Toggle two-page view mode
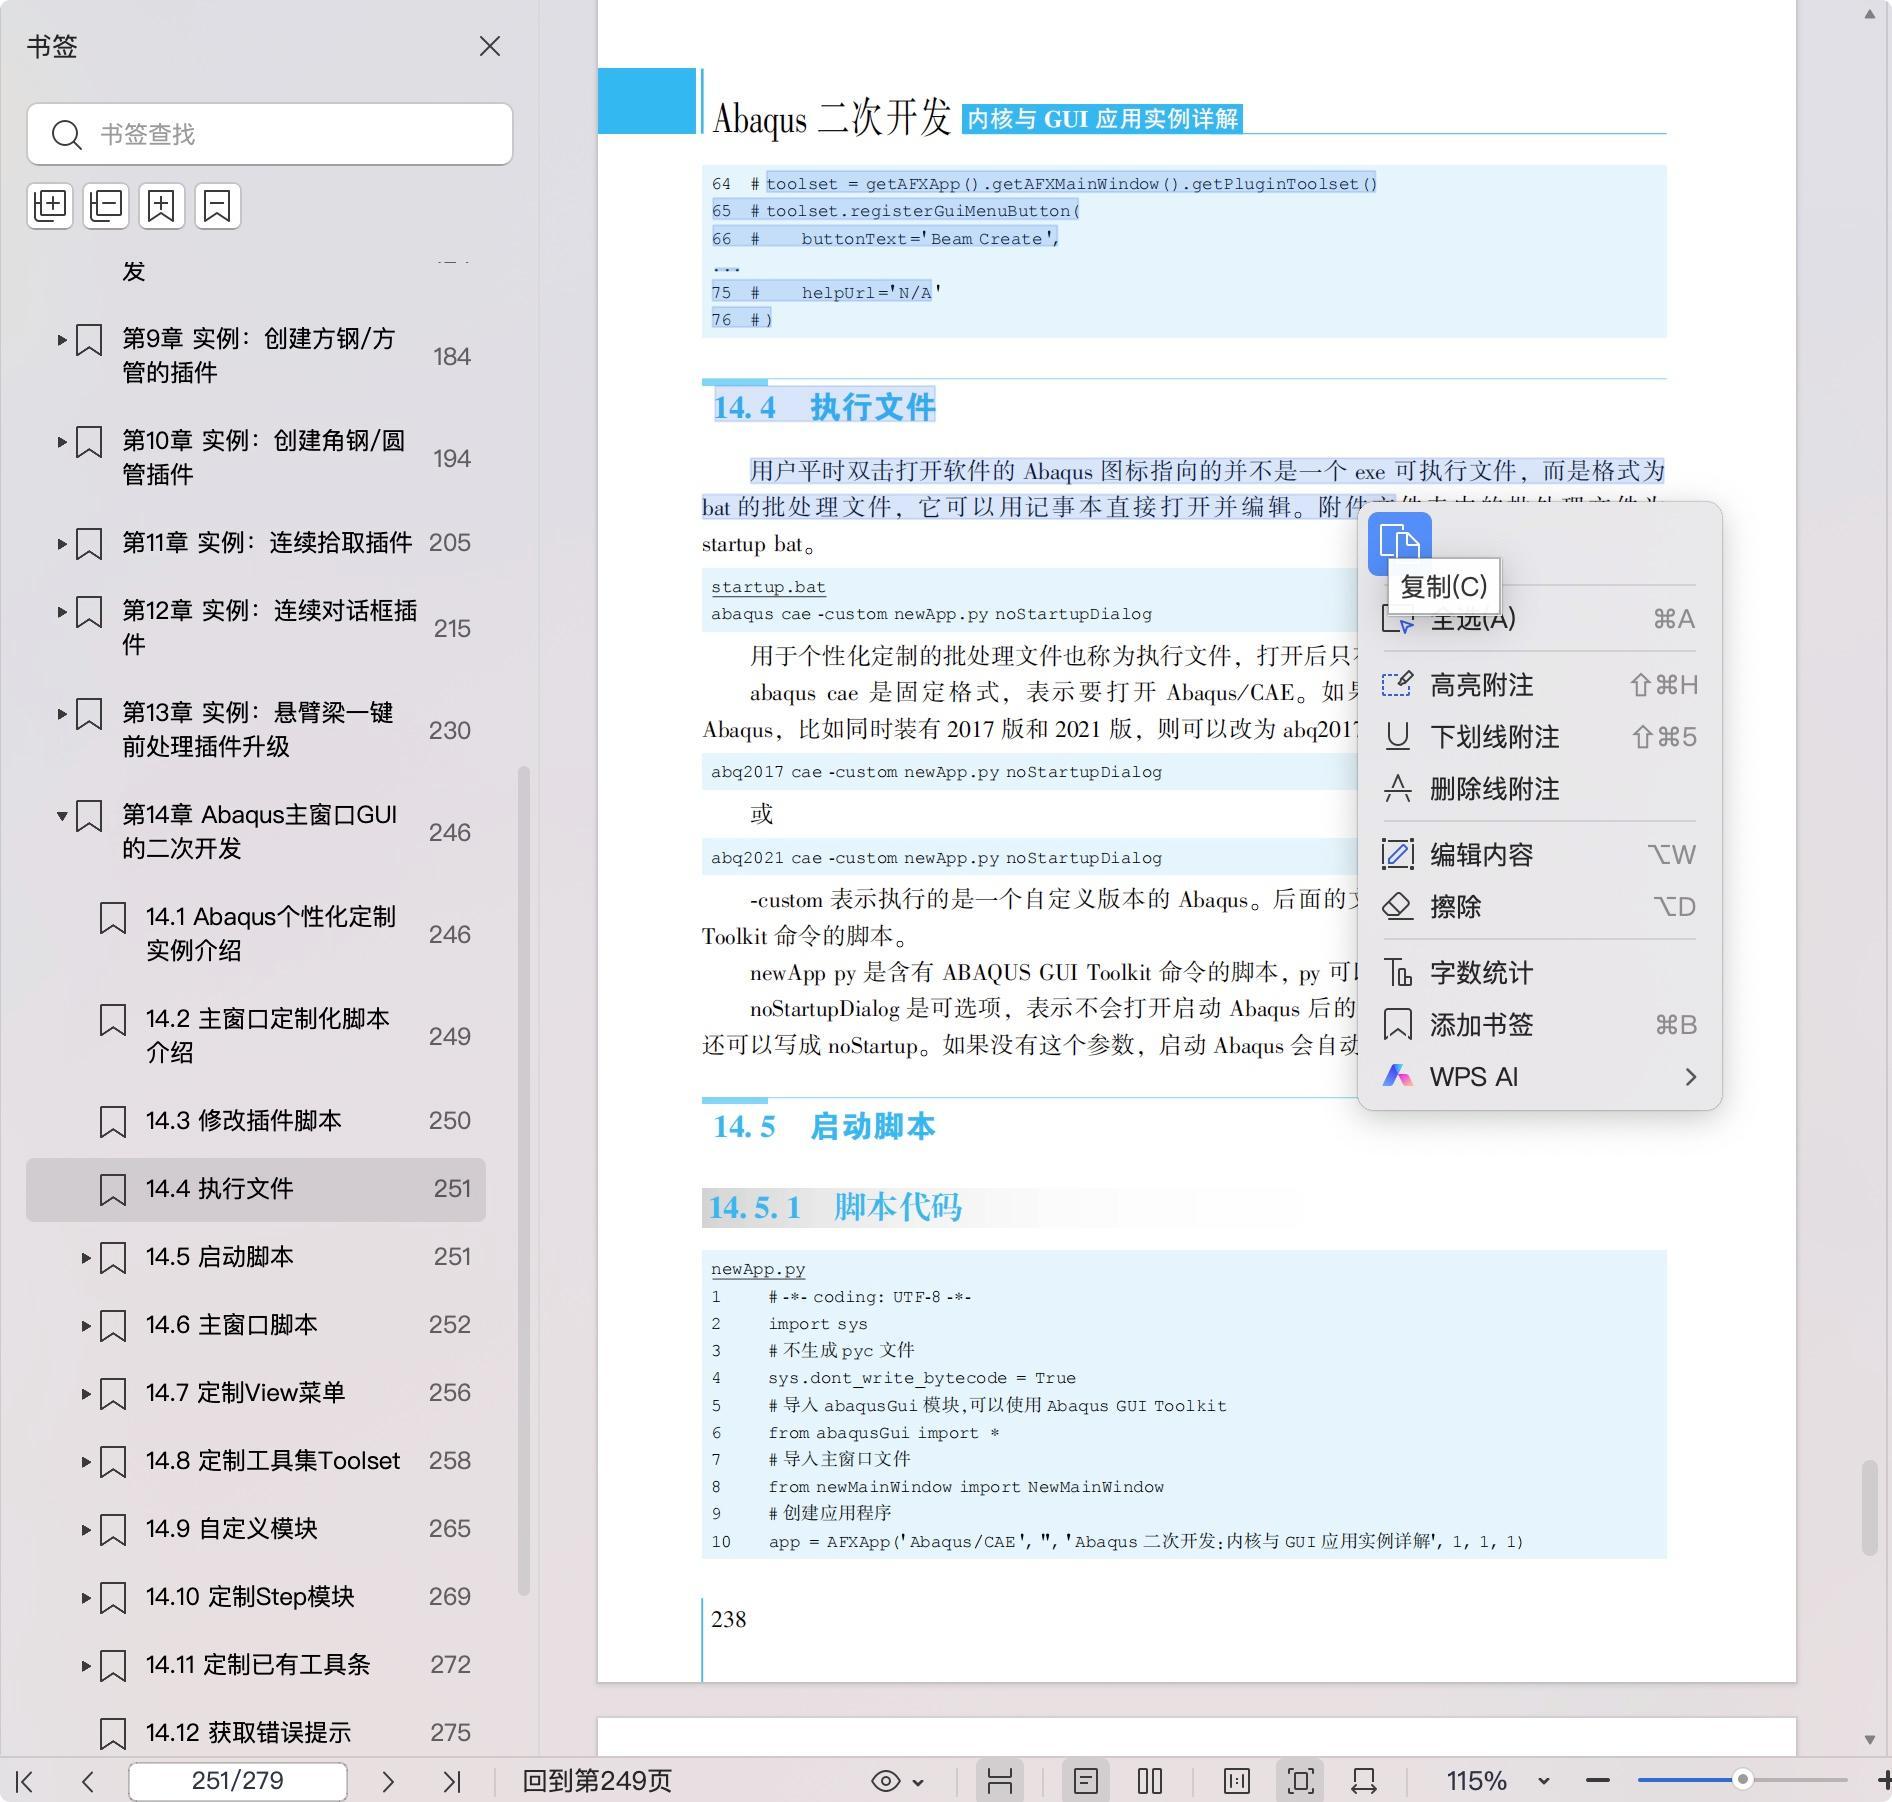This screenshot has width=1892, height=1802. (x=1150, y=1781)
